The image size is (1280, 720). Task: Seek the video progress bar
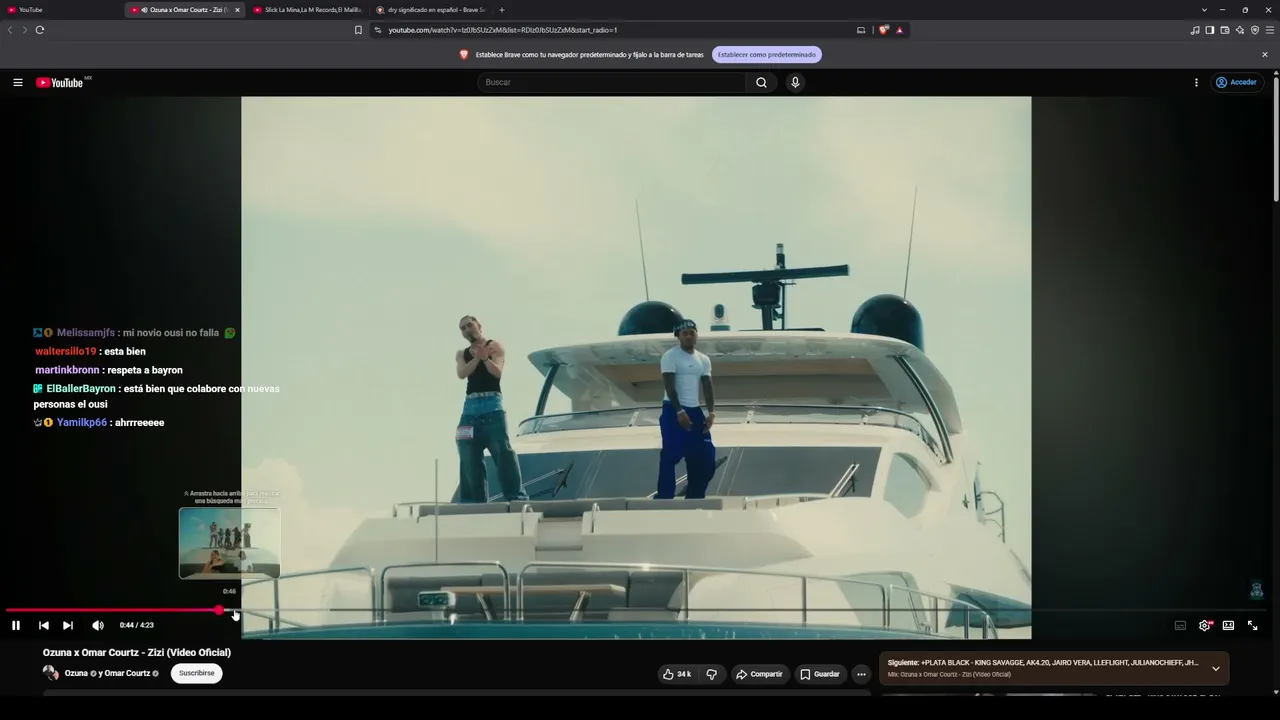(636, 610)
